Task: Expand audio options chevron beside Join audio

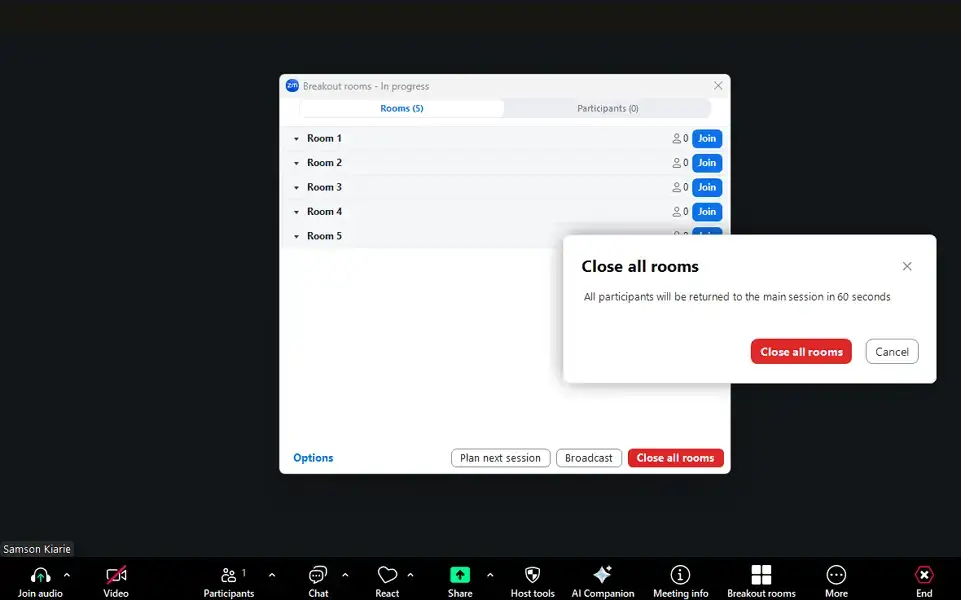Action: tap(67, 575)
